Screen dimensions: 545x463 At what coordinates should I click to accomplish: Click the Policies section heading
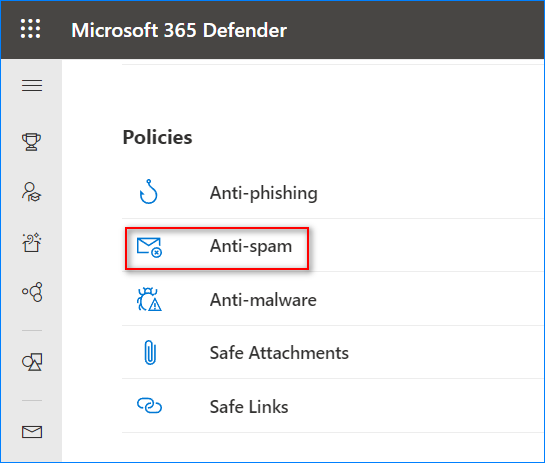pos(157,137)
